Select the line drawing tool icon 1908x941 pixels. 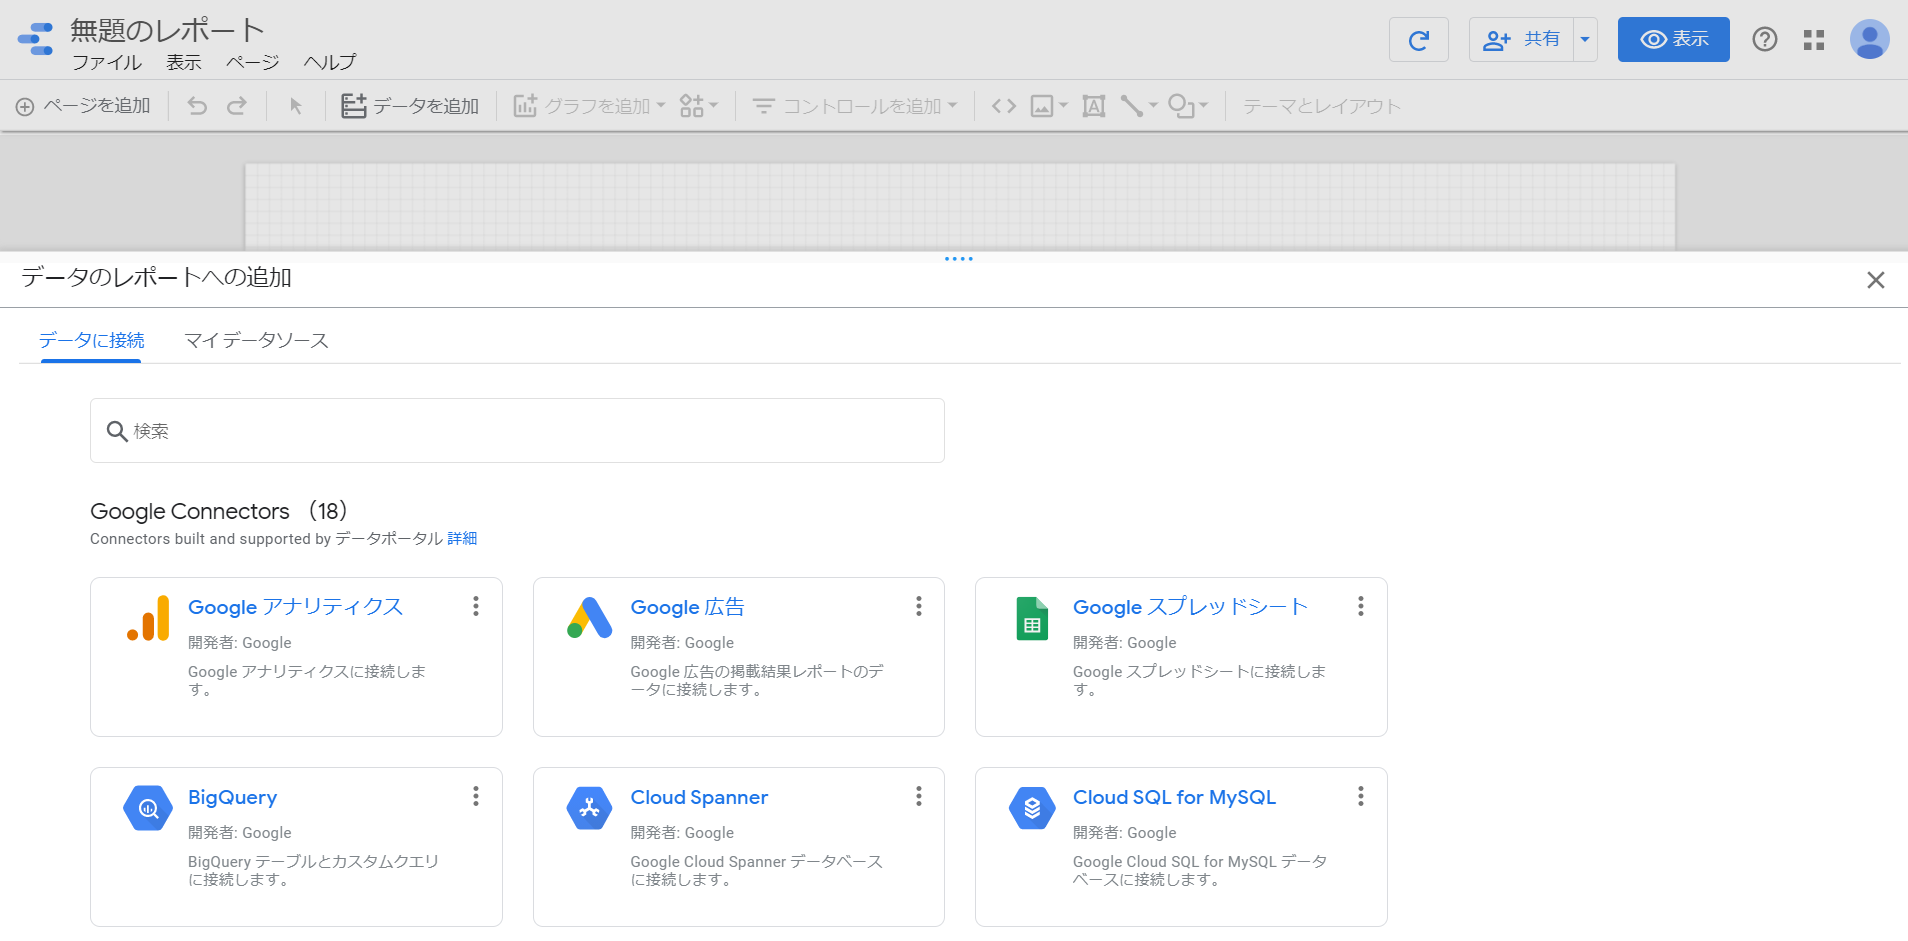click(x=1132, y=106)
